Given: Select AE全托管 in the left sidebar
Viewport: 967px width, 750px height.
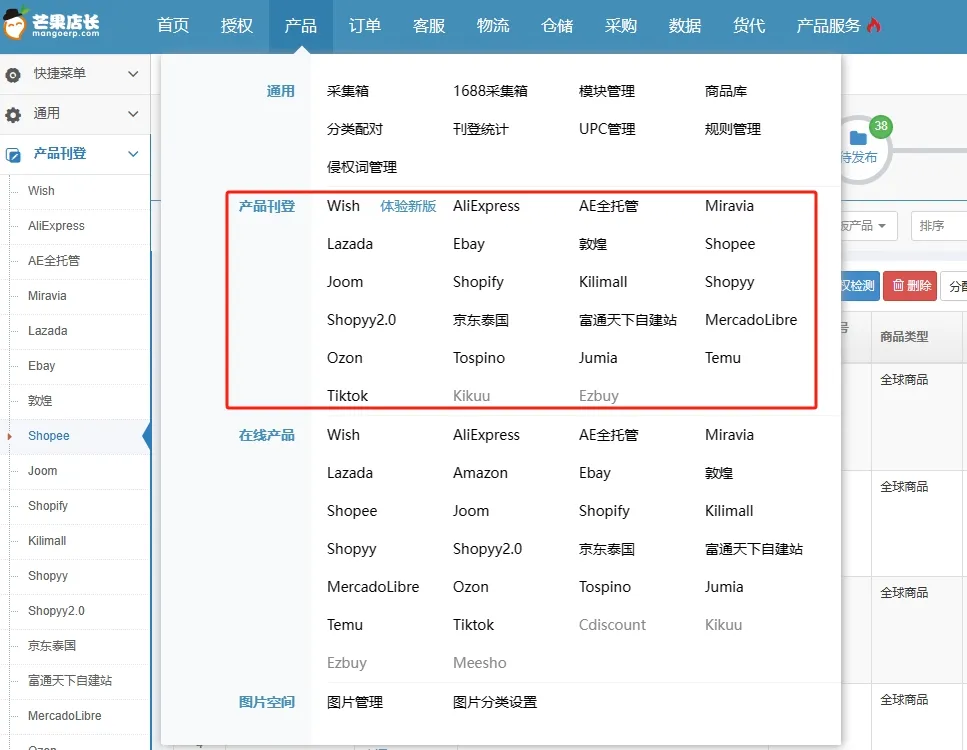Looking at the screenshot, I should [54, 261].
